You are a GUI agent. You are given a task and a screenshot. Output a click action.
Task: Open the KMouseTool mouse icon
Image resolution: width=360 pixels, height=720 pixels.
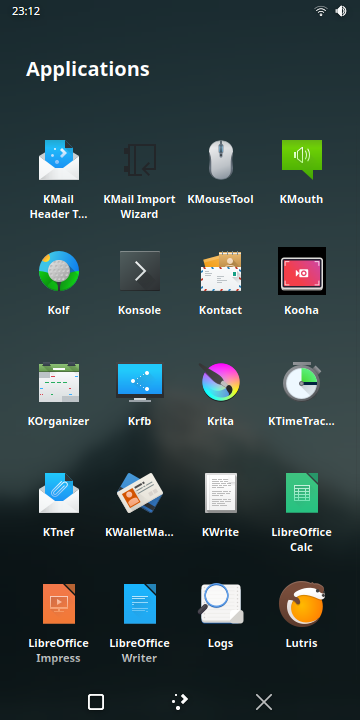pos(220,160)
